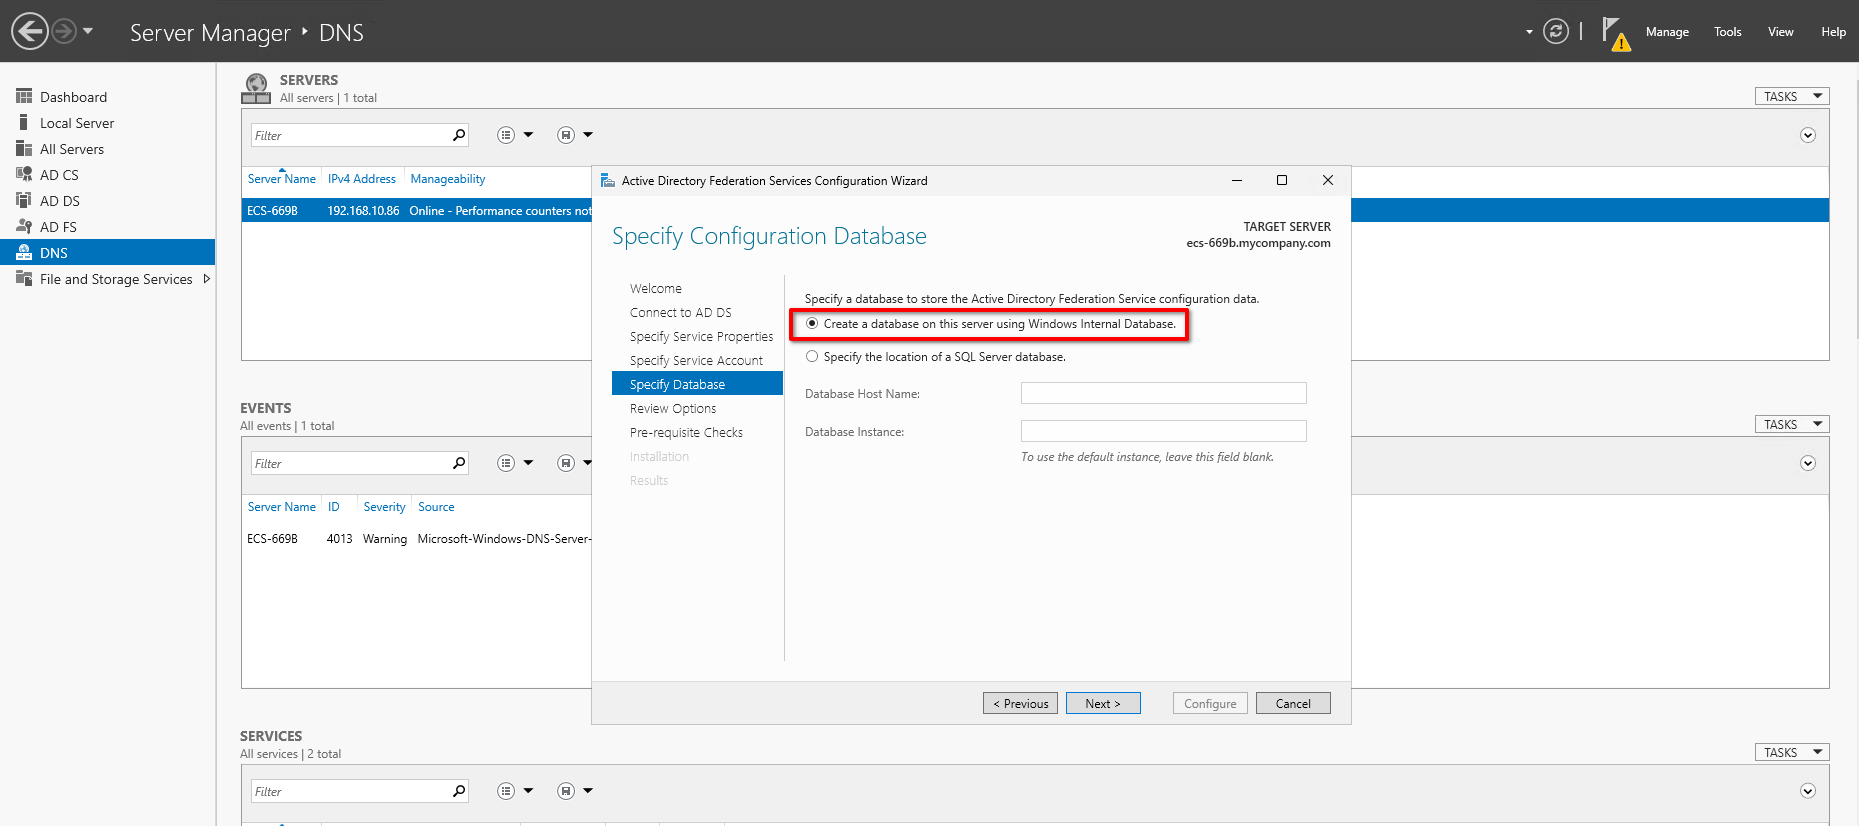Screen dimensions: 1859x826
Task: Select the AD CS role icon
Action: pyautogui.click(x=24, y=174)
